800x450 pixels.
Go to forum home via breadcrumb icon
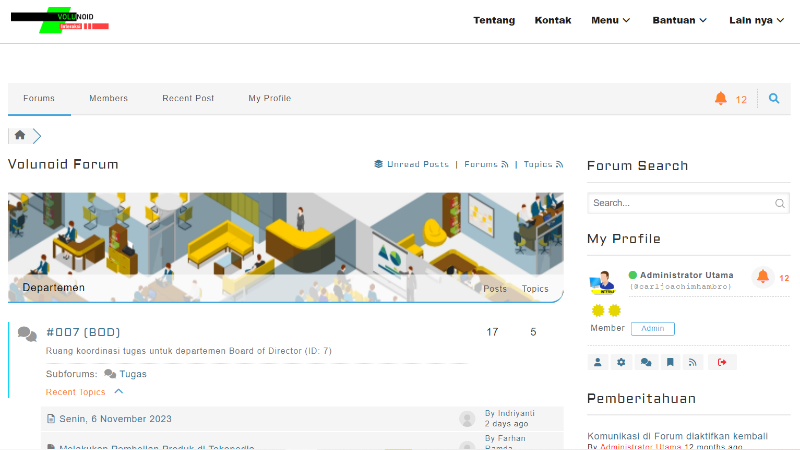20,136
